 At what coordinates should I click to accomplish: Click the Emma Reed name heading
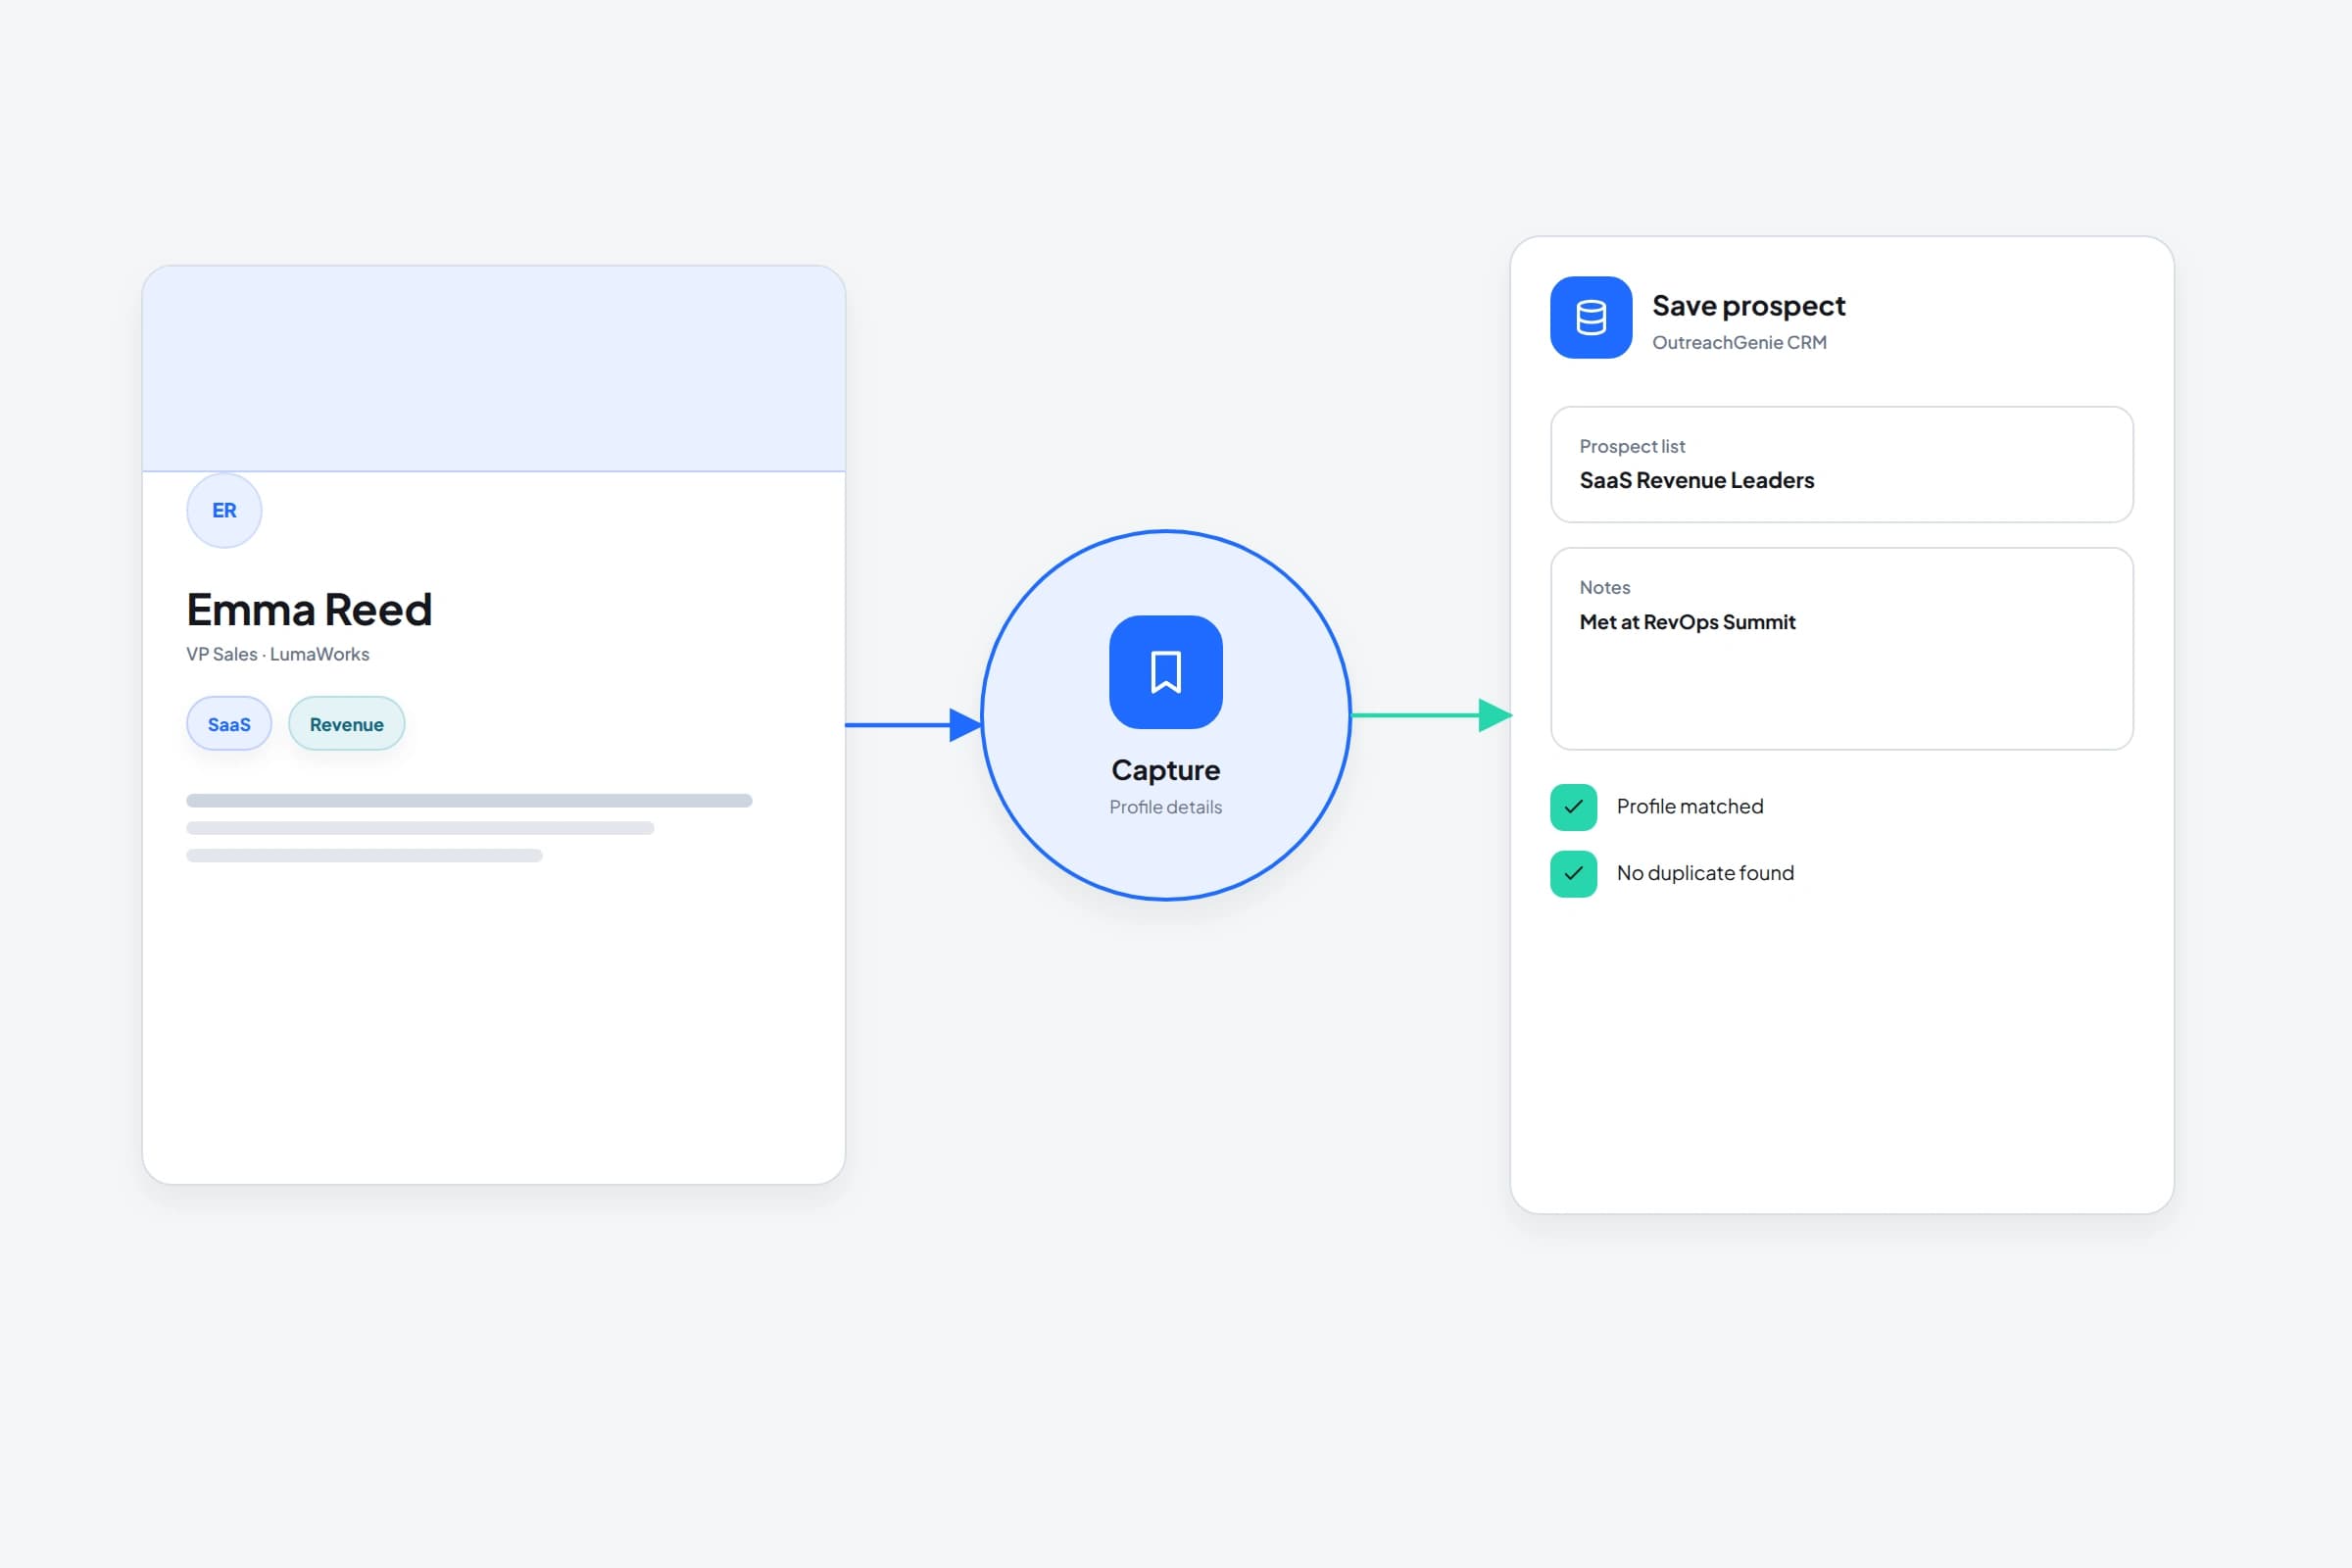(x=309, y=609)
